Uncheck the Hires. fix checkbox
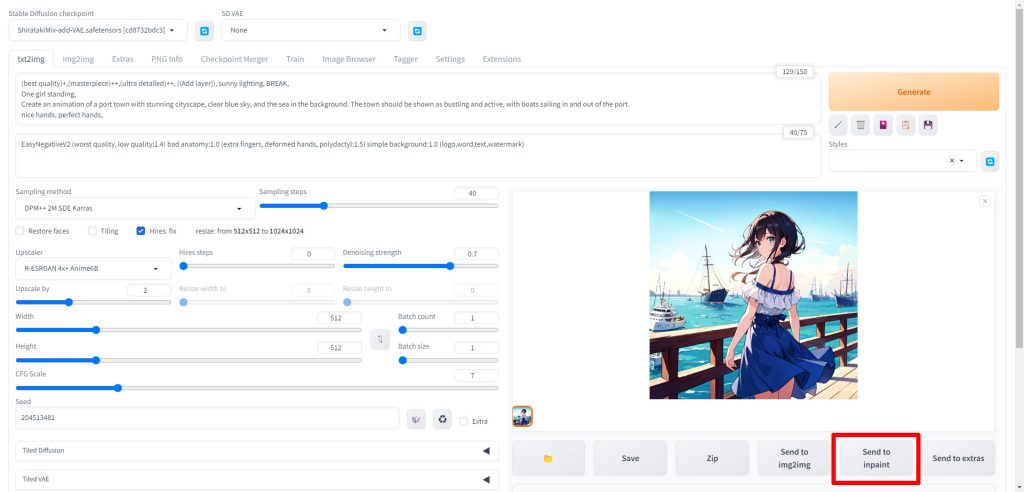Viewport: 1024px width, 492px height. 141,231
